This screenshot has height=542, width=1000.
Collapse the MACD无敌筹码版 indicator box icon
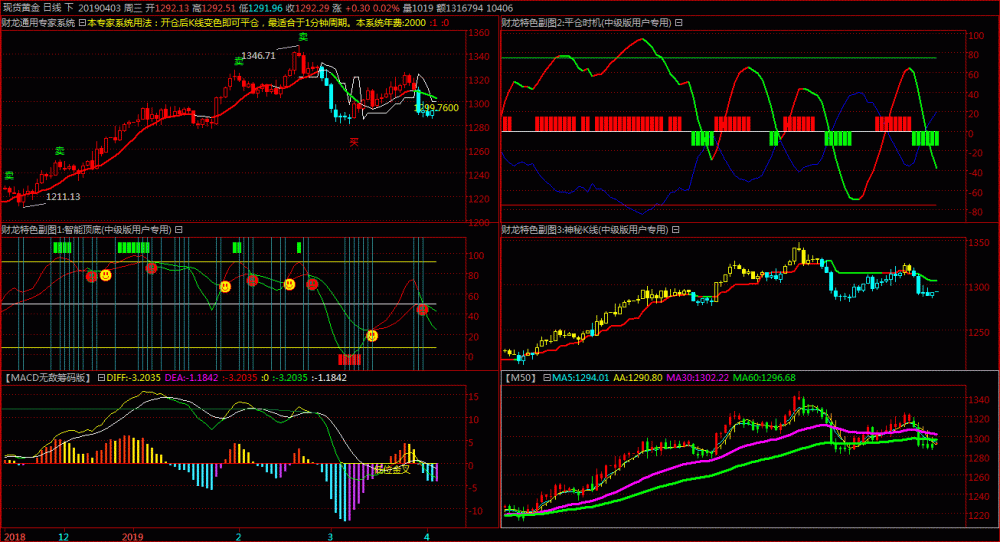coord(101,377)
